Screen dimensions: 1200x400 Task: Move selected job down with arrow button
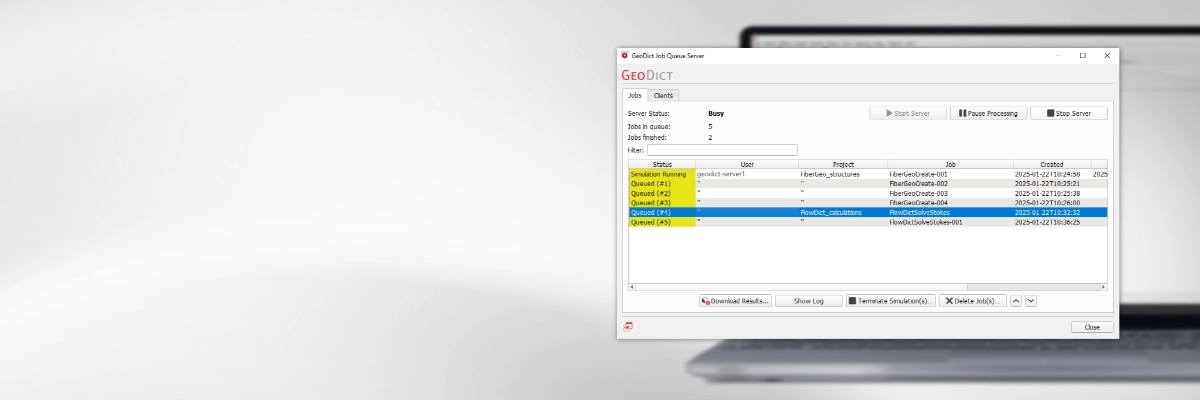coord(1031,300)
